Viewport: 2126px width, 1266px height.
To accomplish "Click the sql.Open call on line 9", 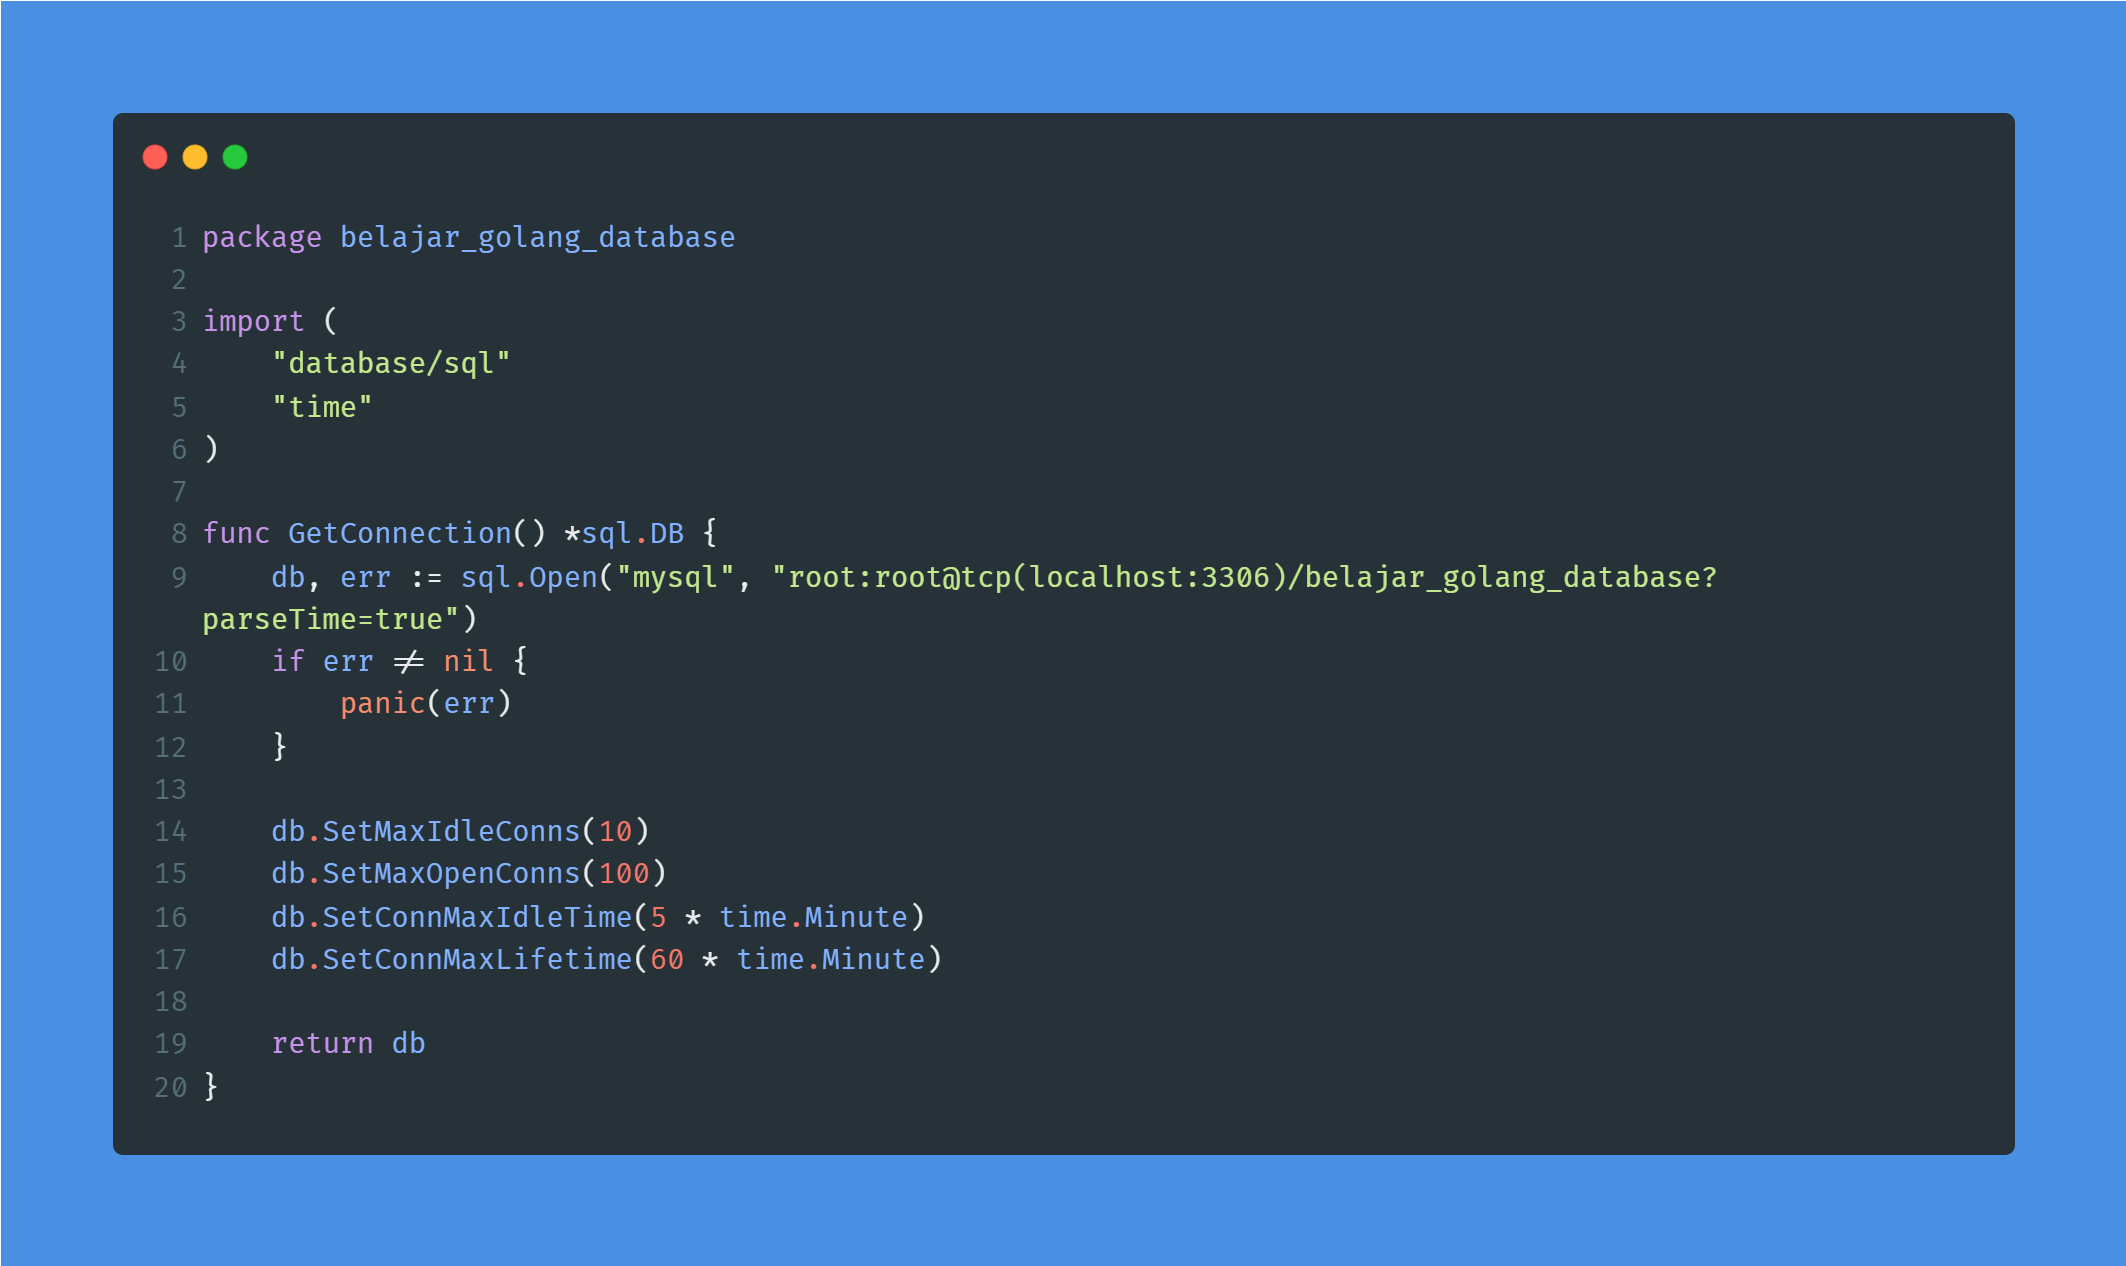I will point(529,578).
